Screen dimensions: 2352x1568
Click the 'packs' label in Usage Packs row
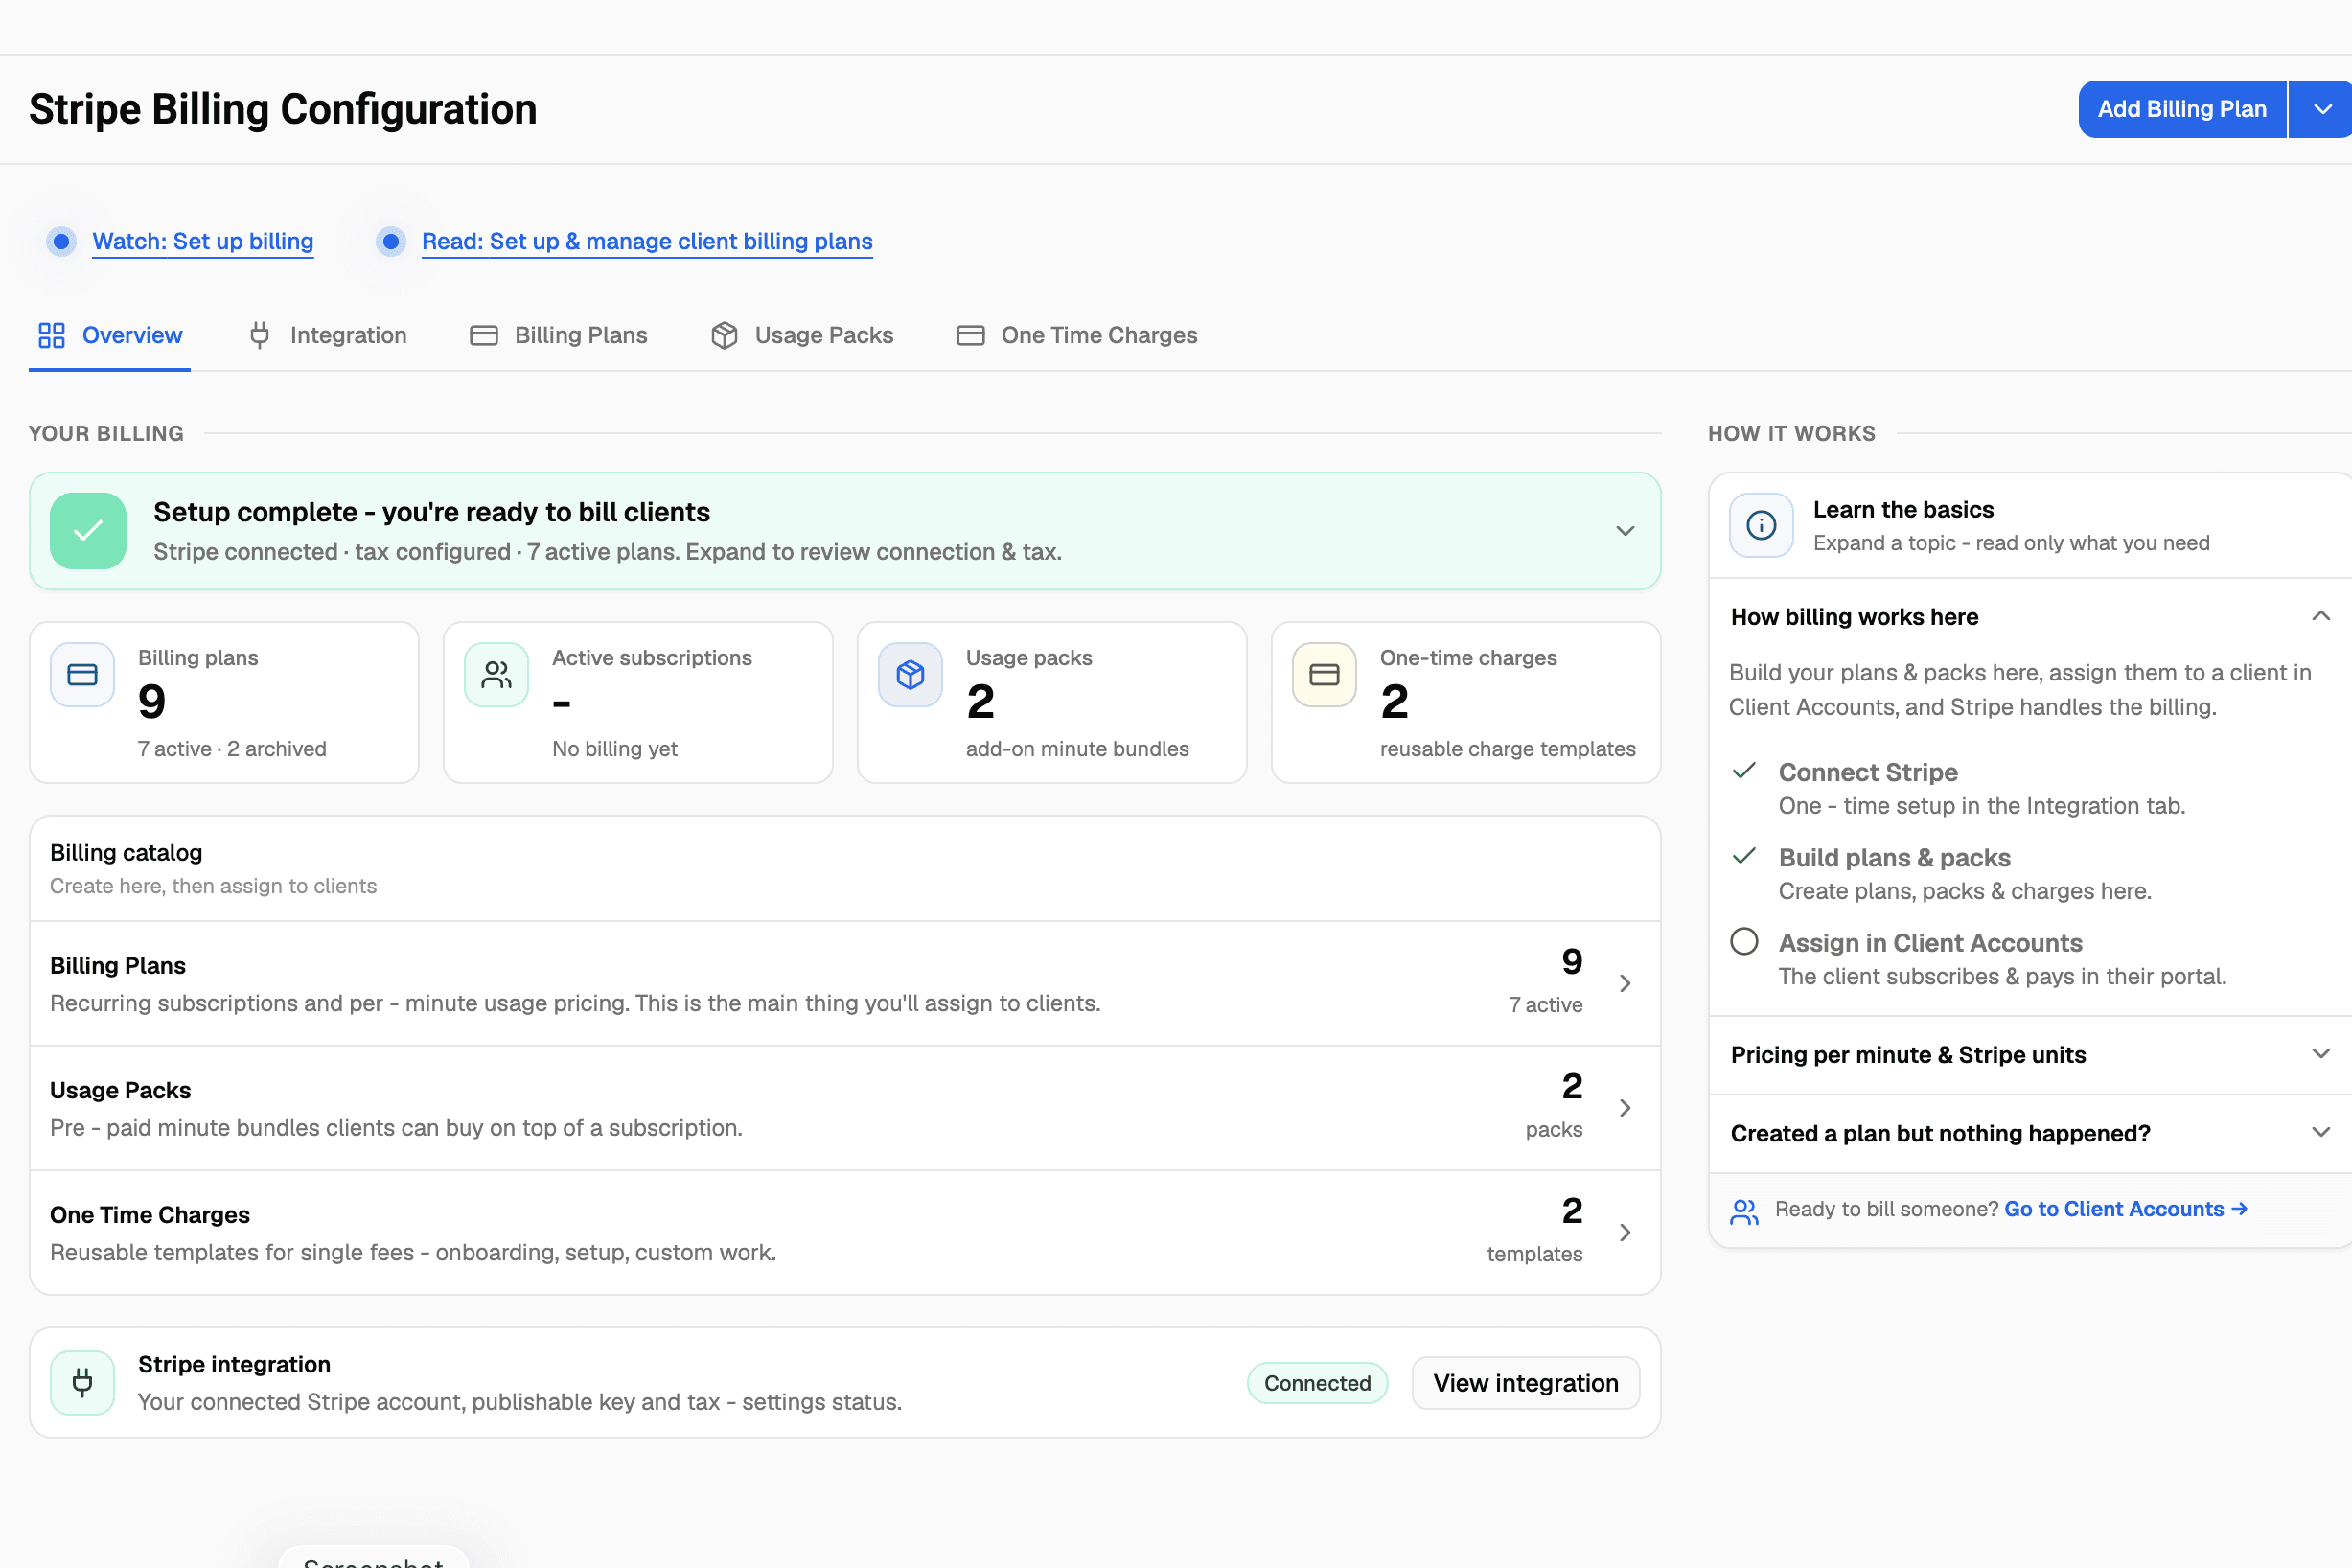(x=1554, y=1129)
